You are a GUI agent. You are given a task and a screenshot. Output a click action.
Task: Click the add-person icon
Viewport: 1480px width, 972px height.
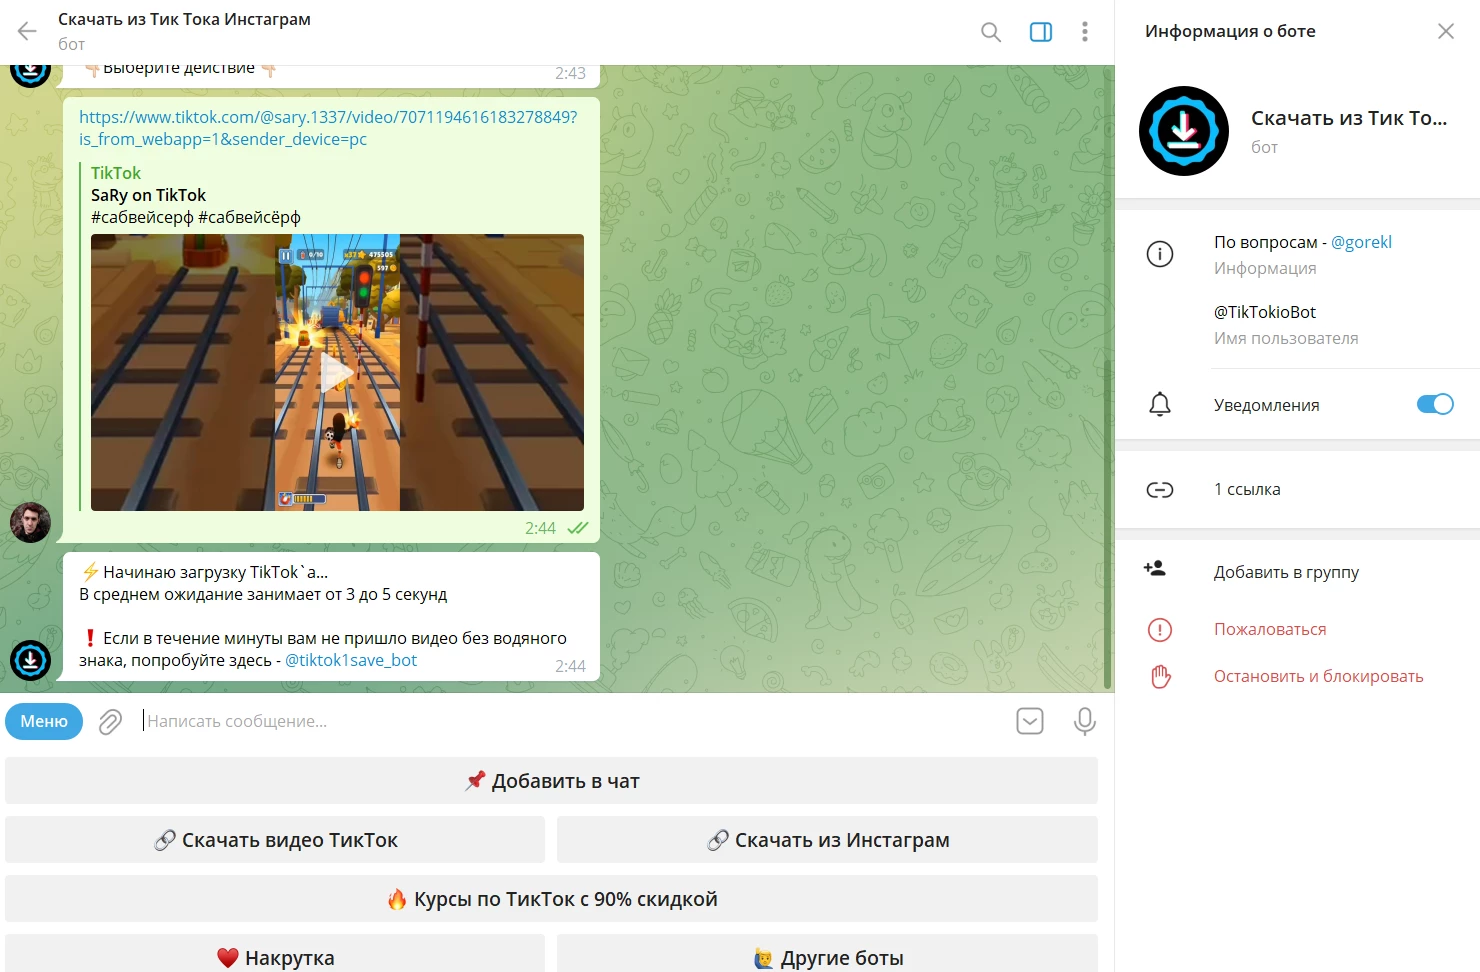(x=1155, y=569)
